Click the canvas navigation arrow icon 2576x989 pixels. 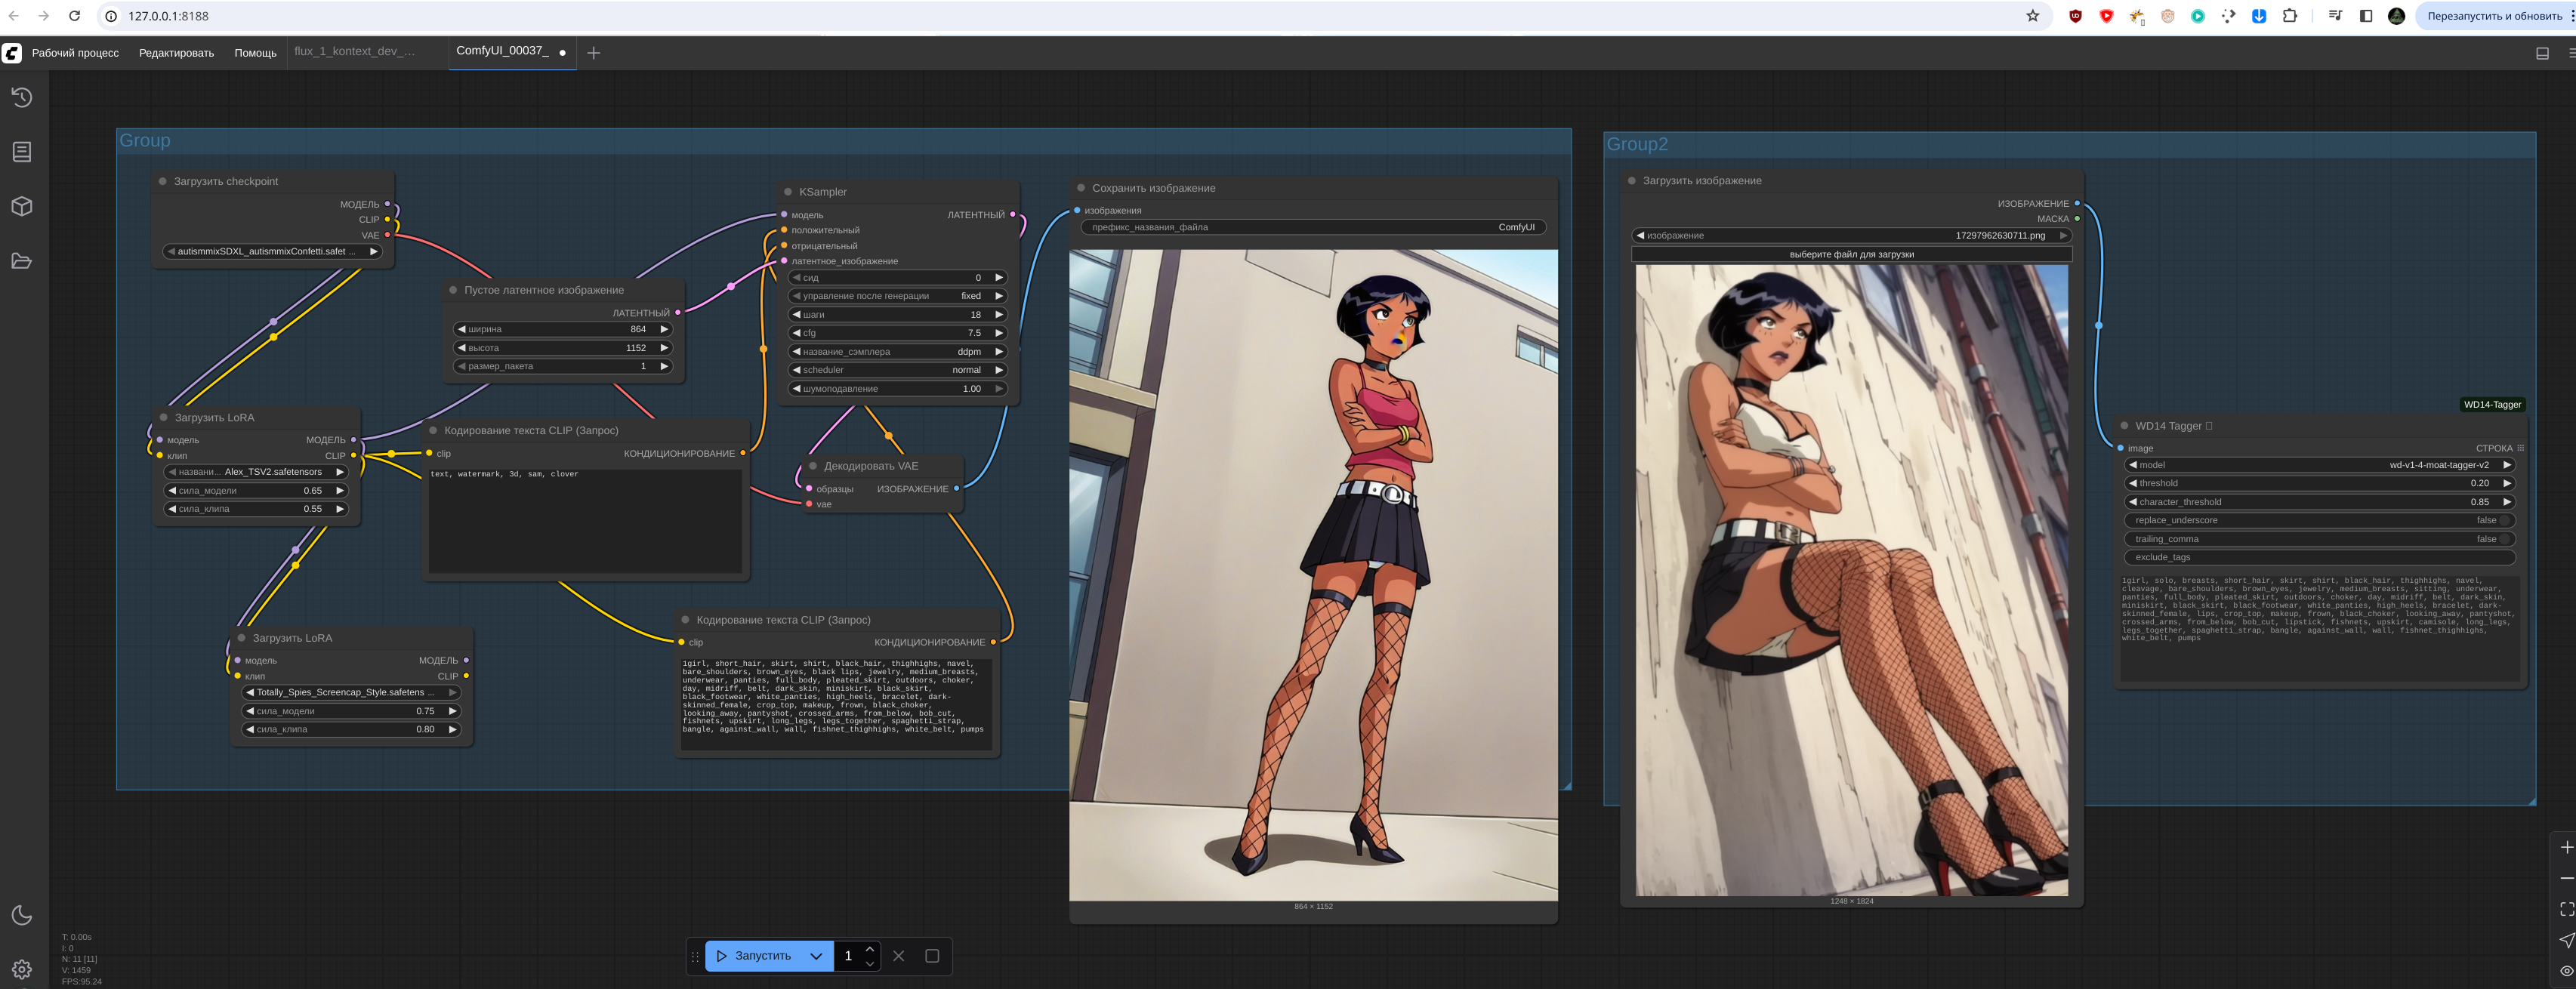2566,940
